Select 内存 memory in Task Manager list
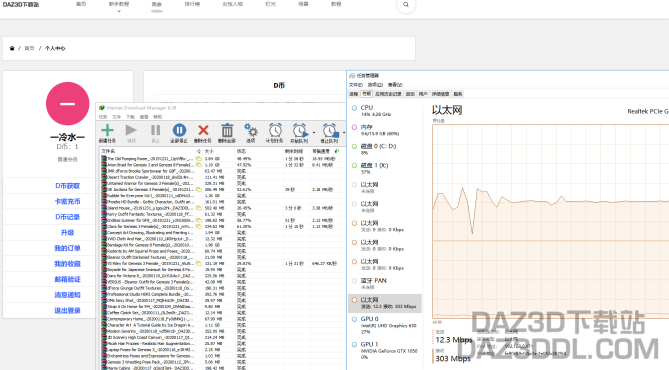The height and width of the screenshot is (370, 669). (x=385, y=130)
